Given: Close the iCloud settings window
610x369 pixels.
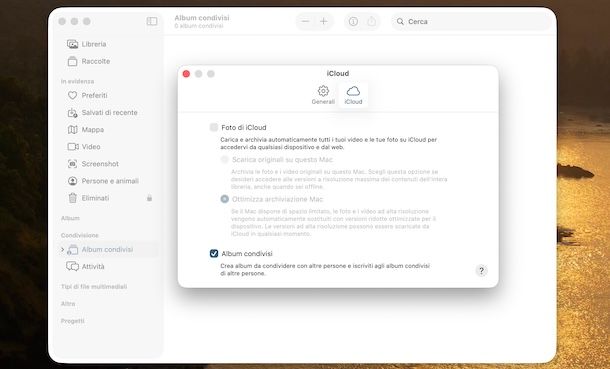Looking at the screenshot, I should click(x=186, y=74).
